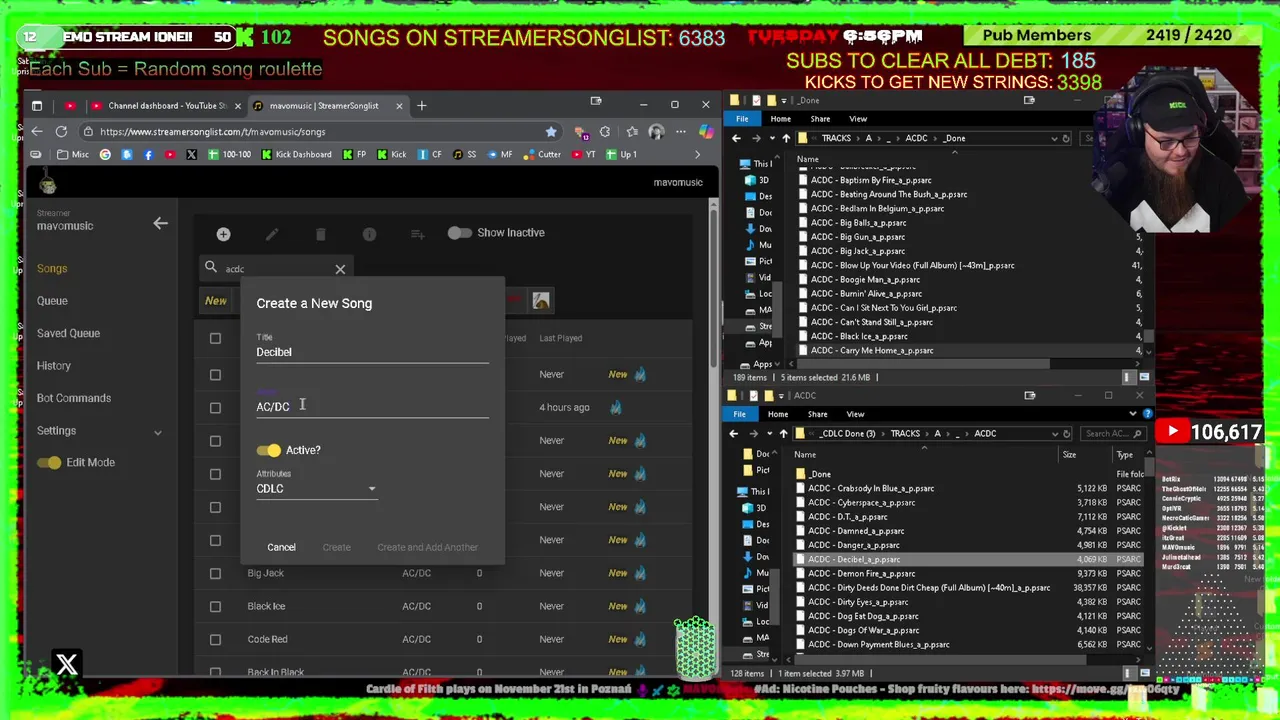1280x720 pixels.
Task: Click the edit pencil icon in song toolbar
Action: pos(272,234)
